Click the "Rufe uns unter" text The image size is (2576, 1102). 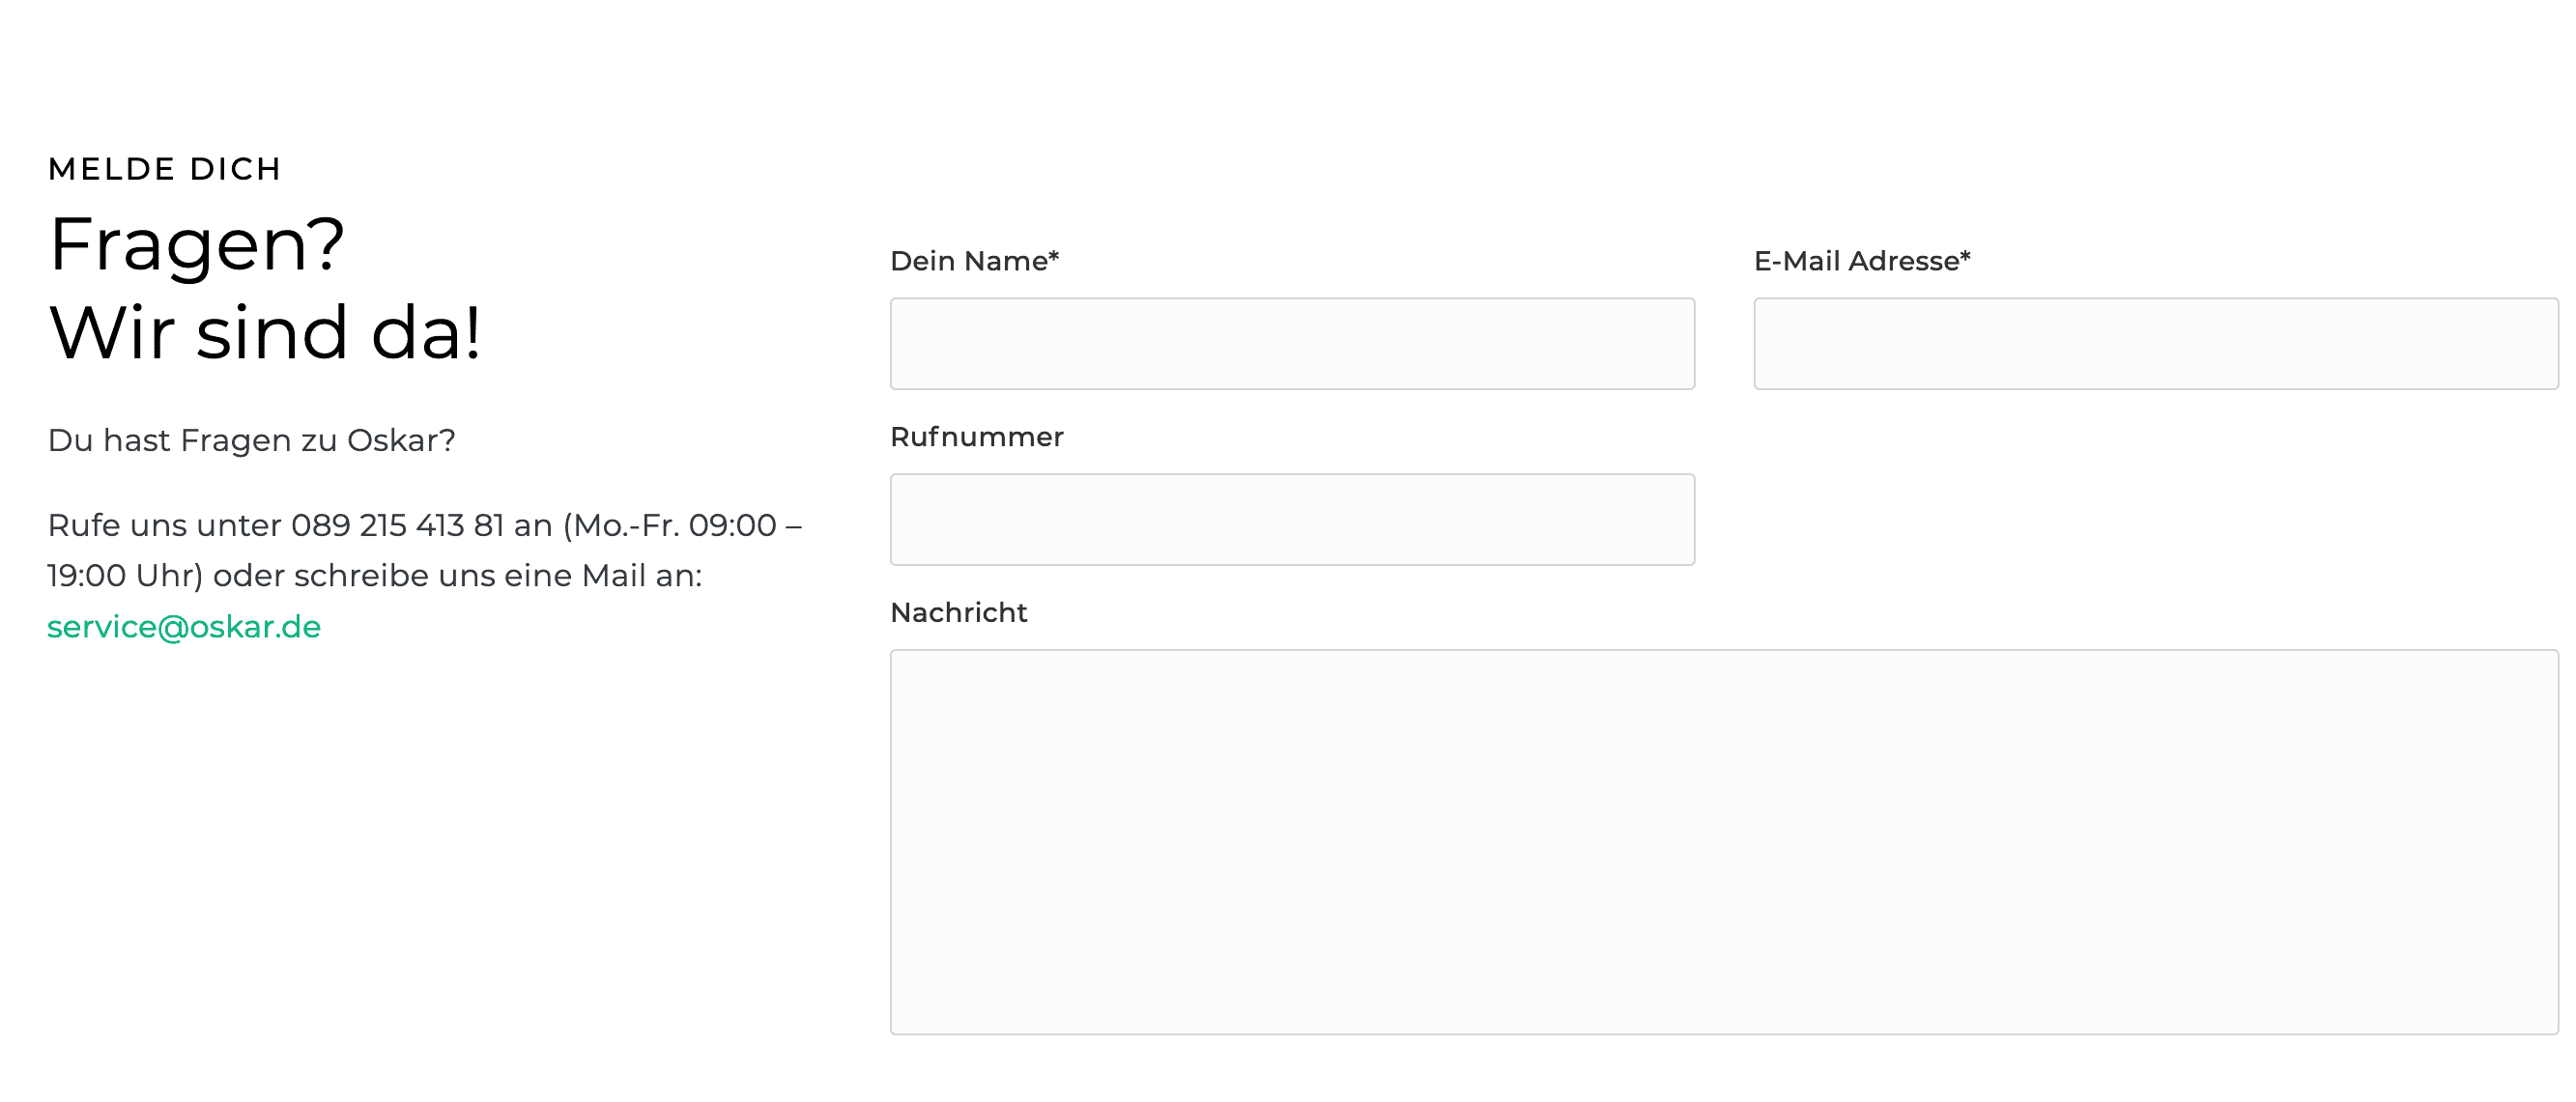(x=164, y=525)
